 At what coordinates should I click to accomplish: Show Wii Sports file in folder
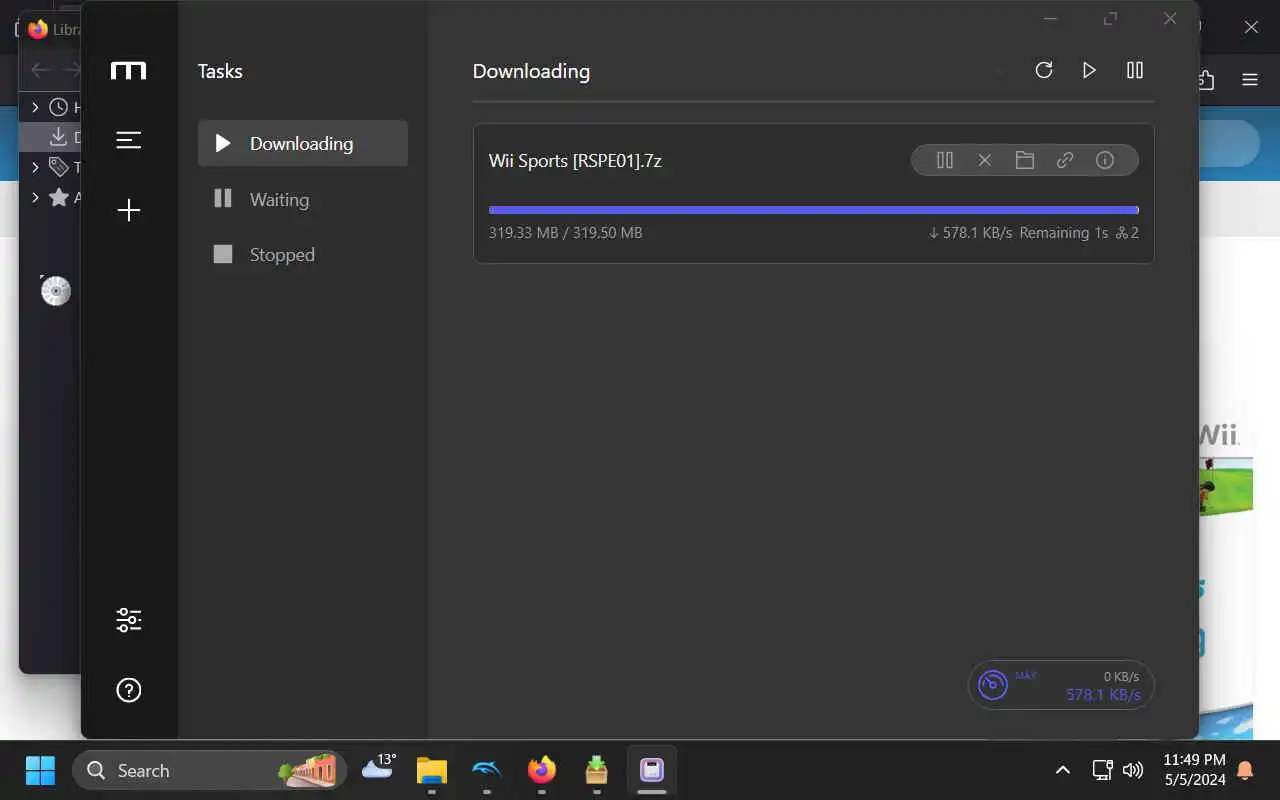click(x=1024, y=160)
